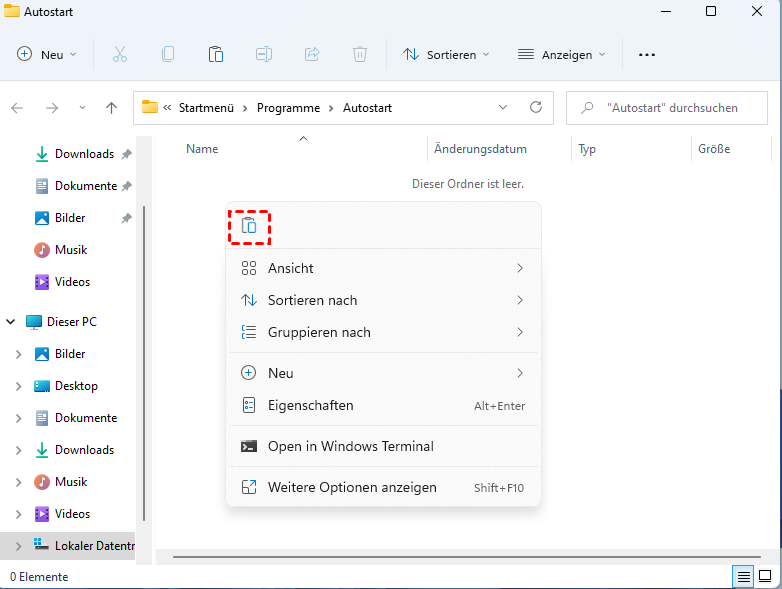
Task: Open the Sortieren dropdown
Action: (446, 54)
